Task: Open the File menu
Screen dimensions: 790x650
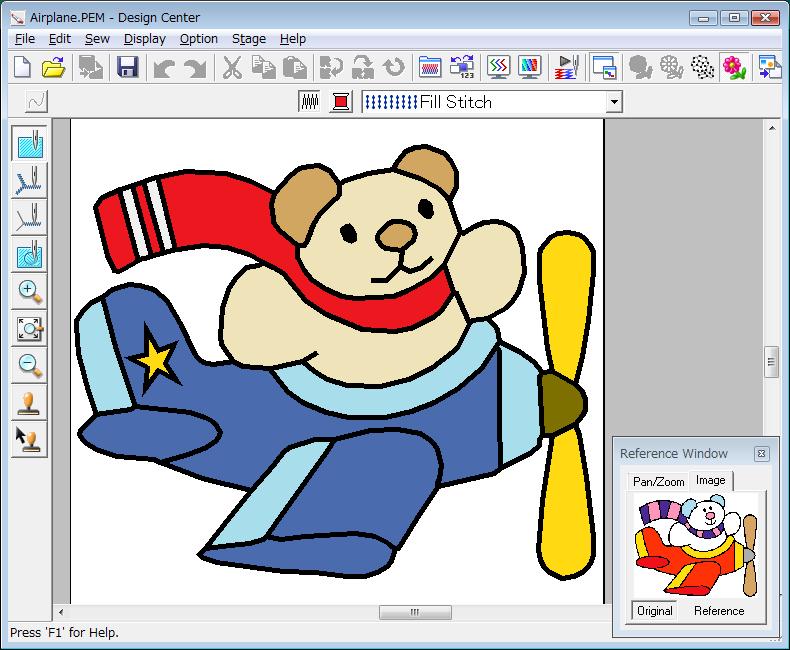Action: tap(25, 39)
